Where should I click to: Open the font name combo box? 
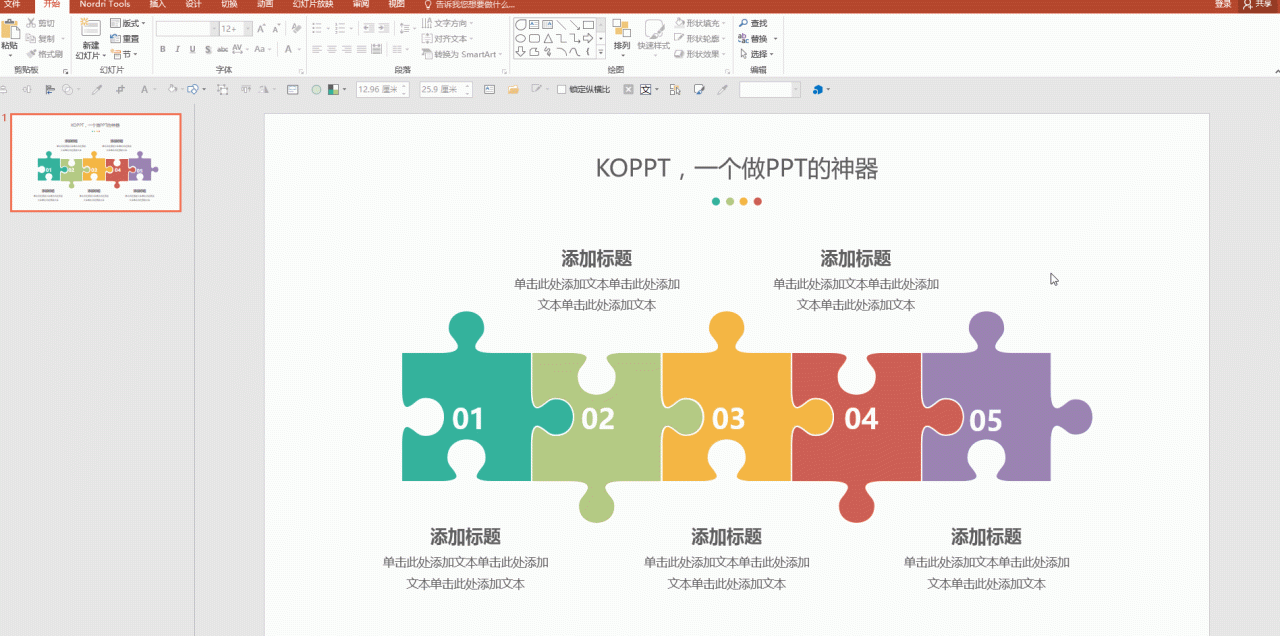tap(187, 29)
